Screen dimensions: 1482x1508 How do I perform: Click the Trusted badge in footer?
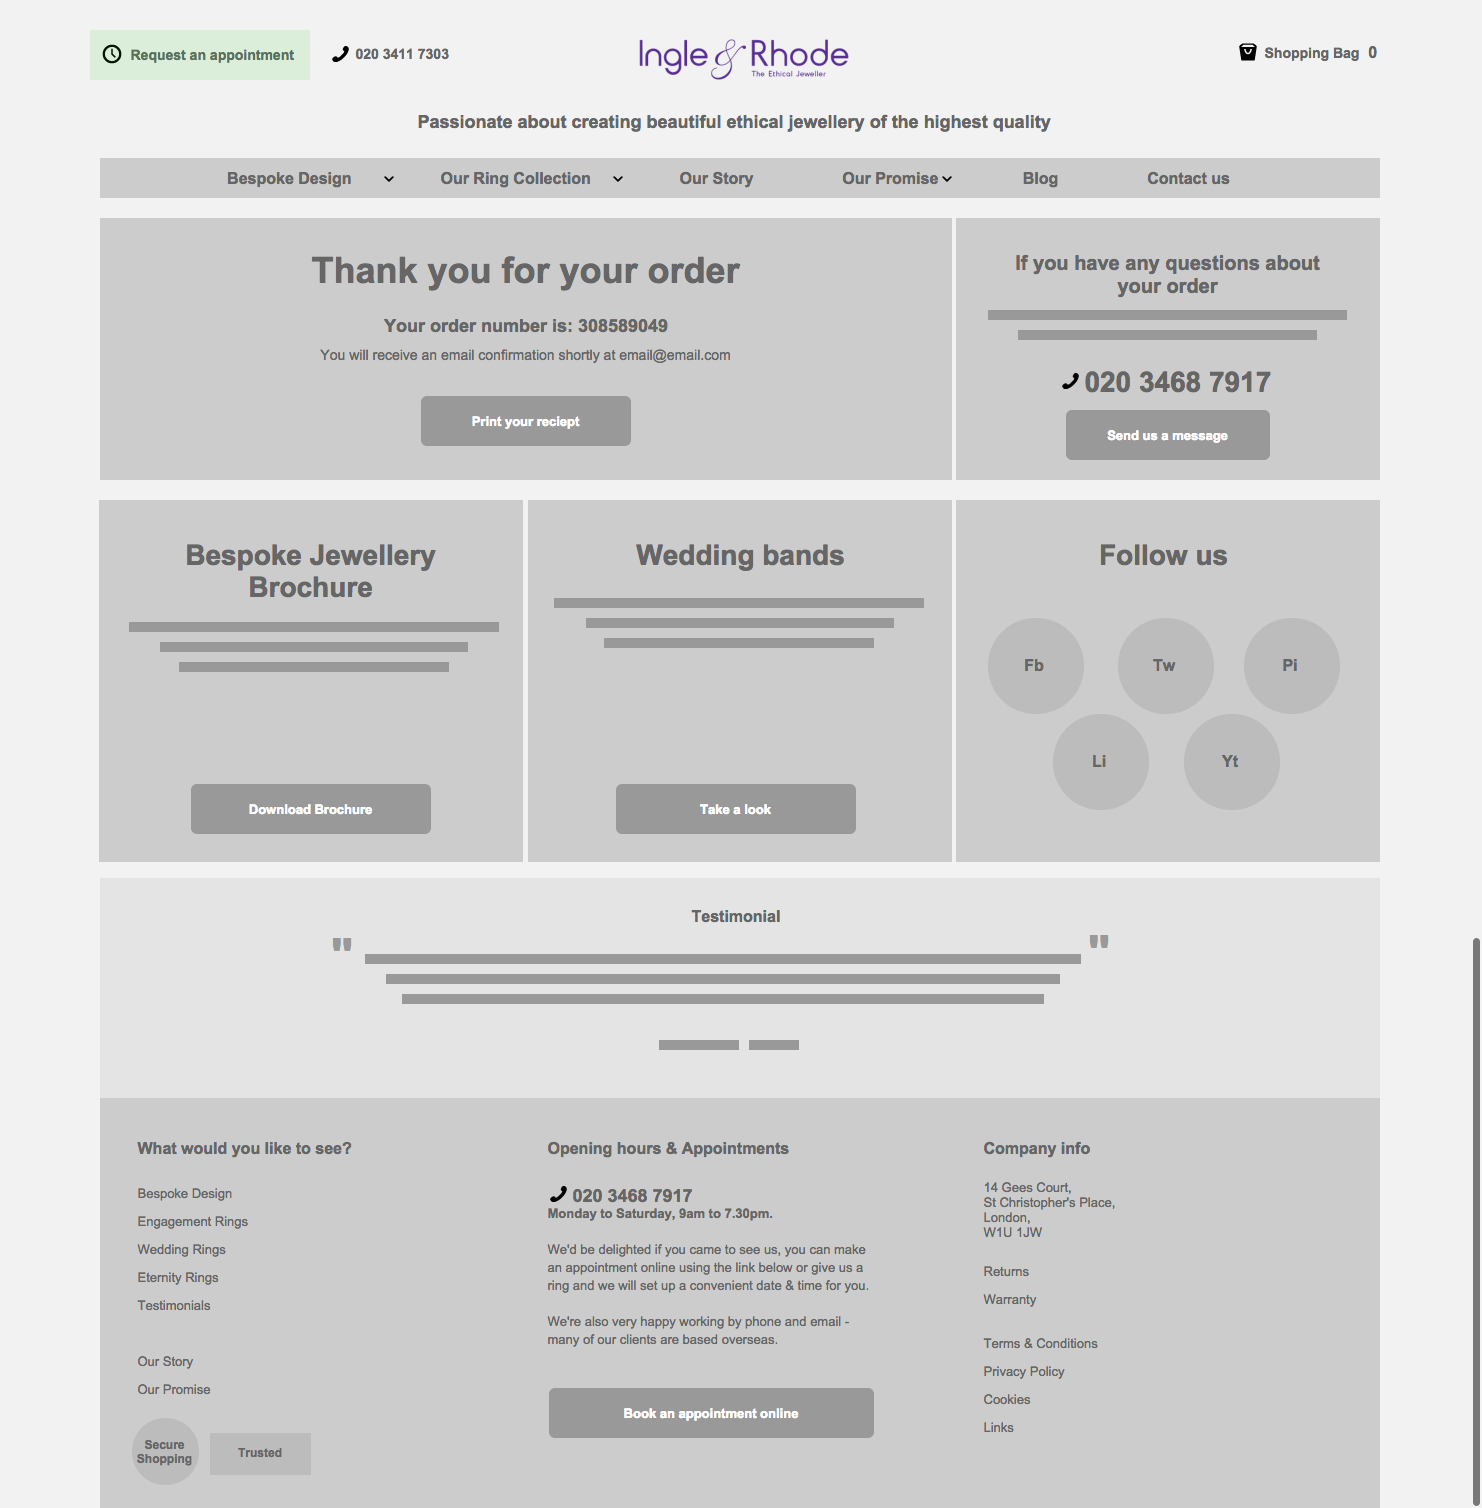tap(260, 1453)
